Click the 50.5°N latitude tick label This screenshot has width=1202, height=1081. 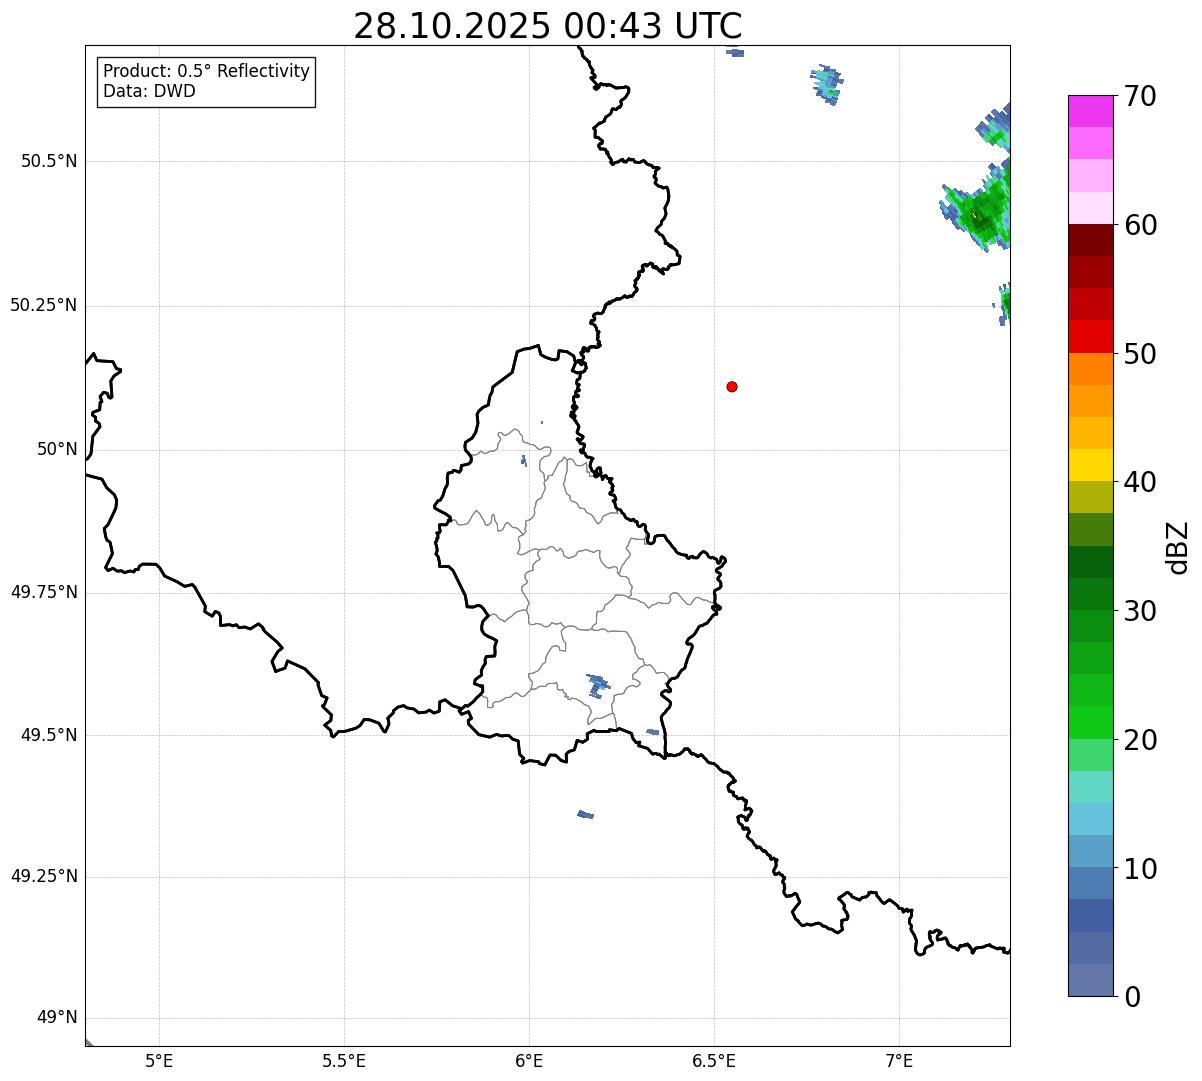click(x=49, y=161)
